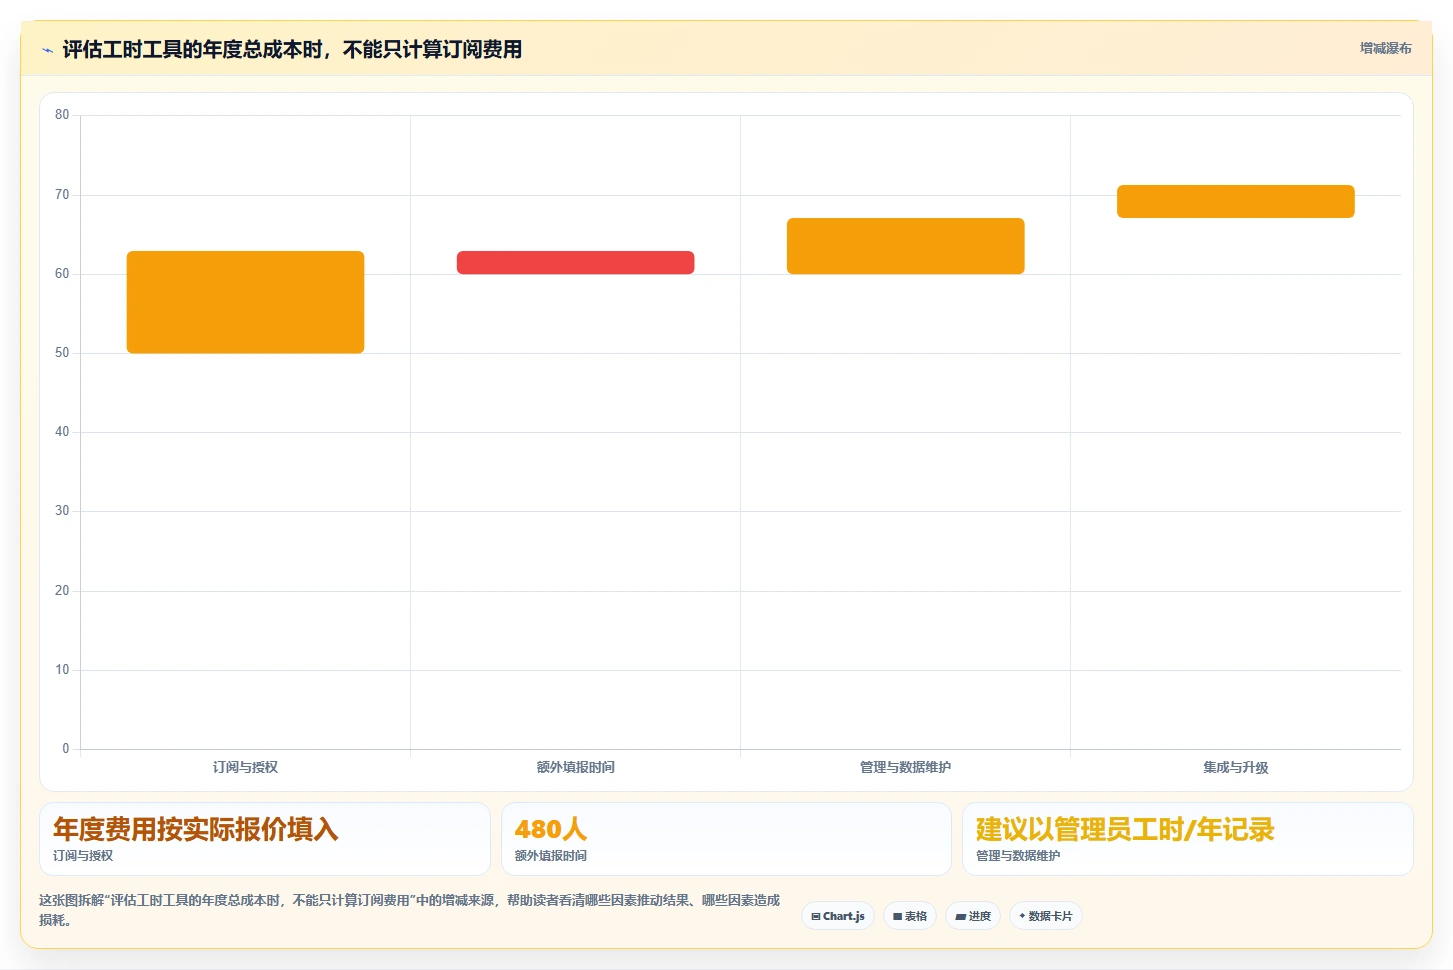Screen dimensions: 1453x970
Task: Select the orange 订阅与授权 bar
Action: point(245,302)
